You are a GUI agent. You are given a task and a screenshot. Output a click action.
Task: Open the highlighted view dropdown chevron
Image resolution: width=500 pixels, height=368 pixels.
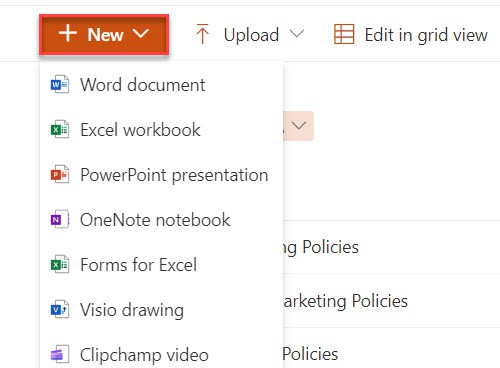pos(299,126)
